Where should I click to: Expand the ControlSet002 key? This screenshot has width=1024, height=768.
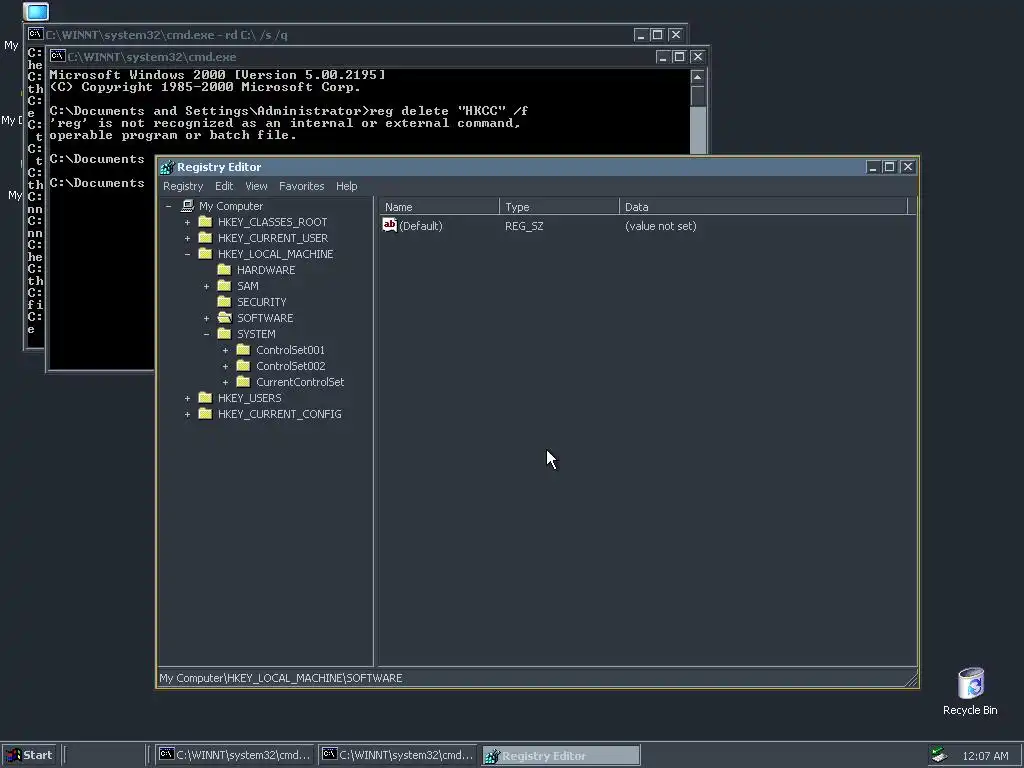[225, 366]
